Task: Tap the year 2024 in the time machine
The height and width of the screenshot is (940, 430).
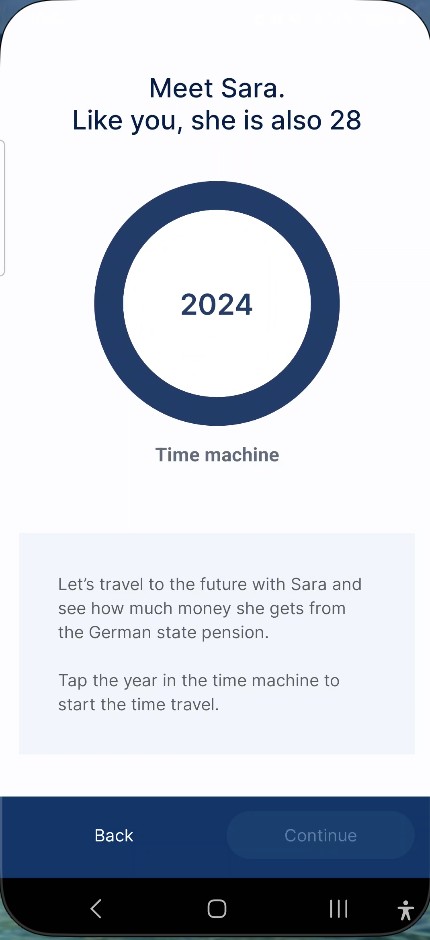Action: [x=216, y=305]
